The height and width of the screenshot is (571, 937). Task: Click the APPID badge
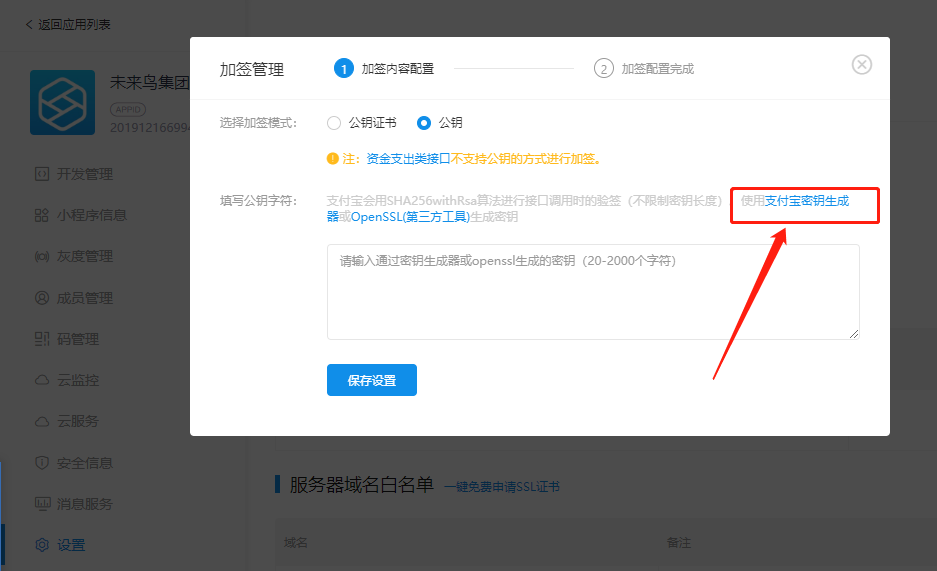tap(128, 109)
